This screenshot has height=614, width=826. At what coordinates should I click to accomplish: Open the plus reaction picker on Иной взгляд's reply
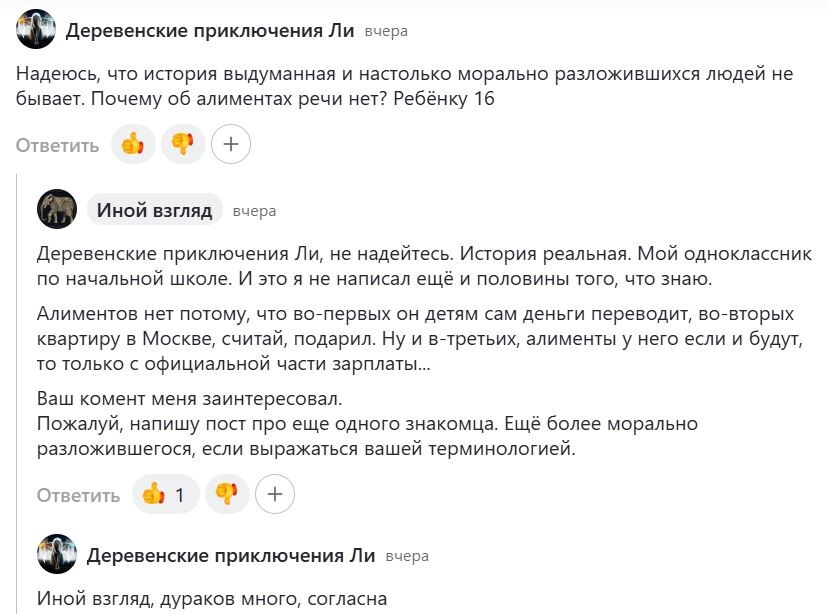[276, 493]
